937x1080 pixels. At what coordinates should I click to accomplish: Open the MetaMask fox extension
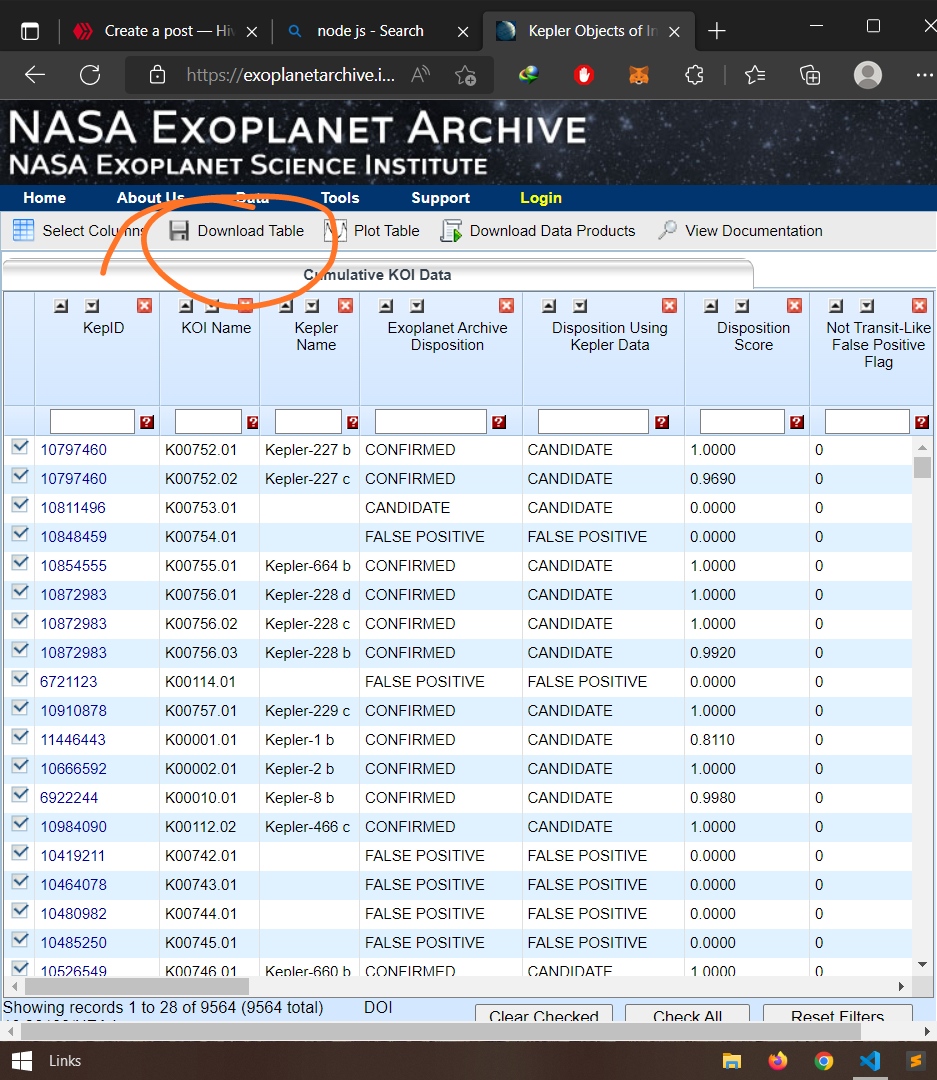pos(639,74)
